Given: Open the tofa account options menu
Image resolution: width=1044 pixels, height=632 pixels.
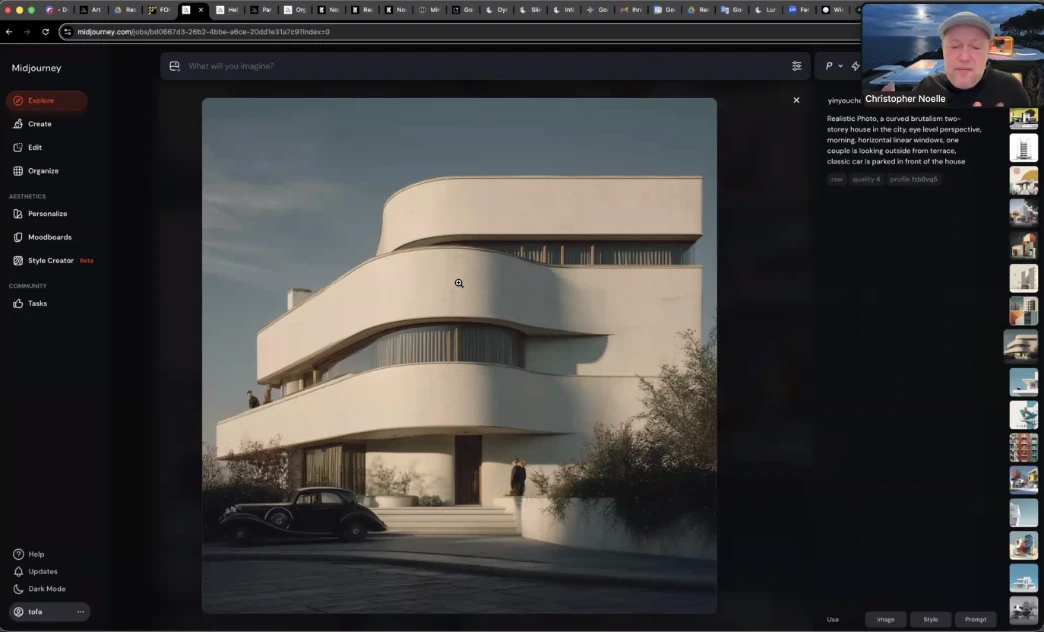Looking at the screenshot, I should 80,612.
